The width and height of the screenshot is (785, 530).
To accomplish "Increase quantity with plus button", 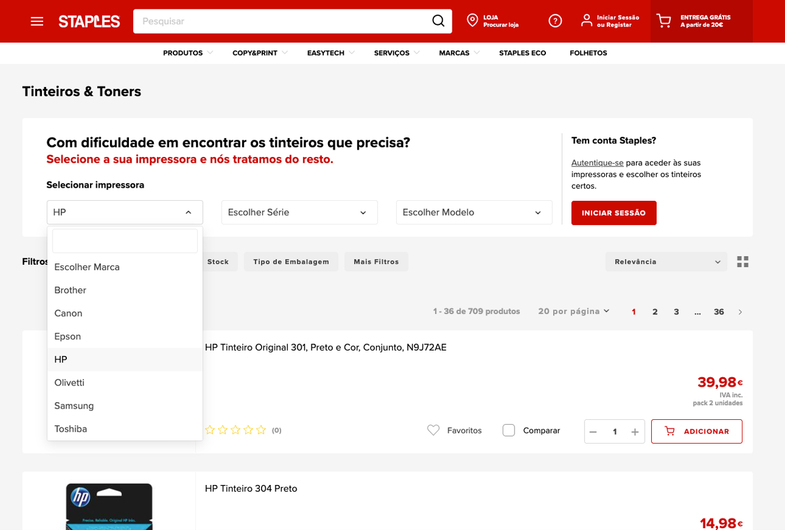I will [635, 432].
